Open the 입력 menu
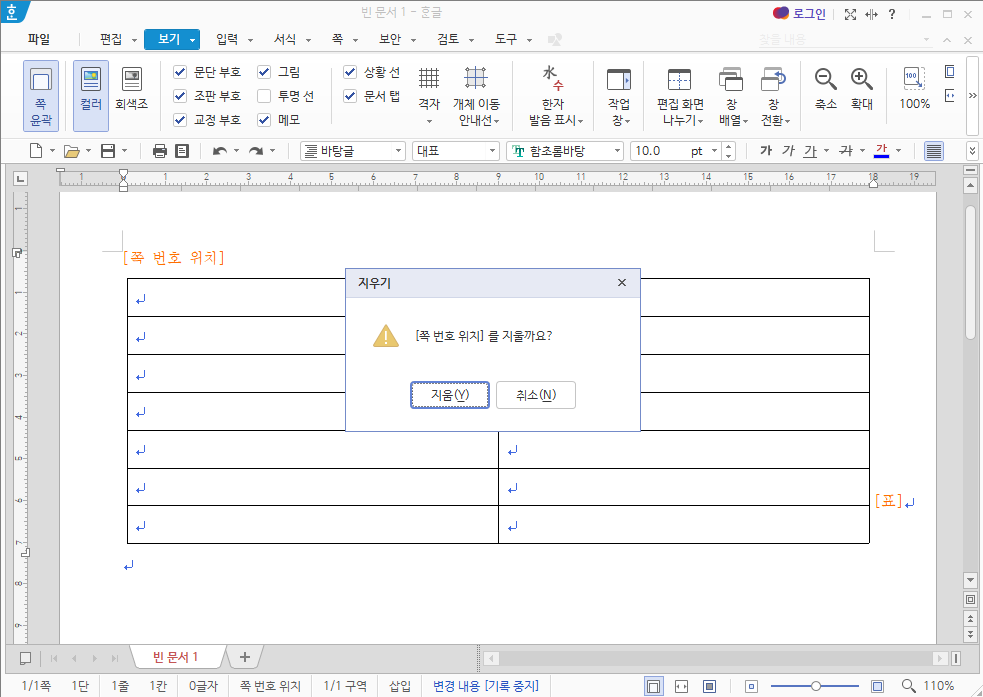This screenshot has width=983, height=697. 227,39
